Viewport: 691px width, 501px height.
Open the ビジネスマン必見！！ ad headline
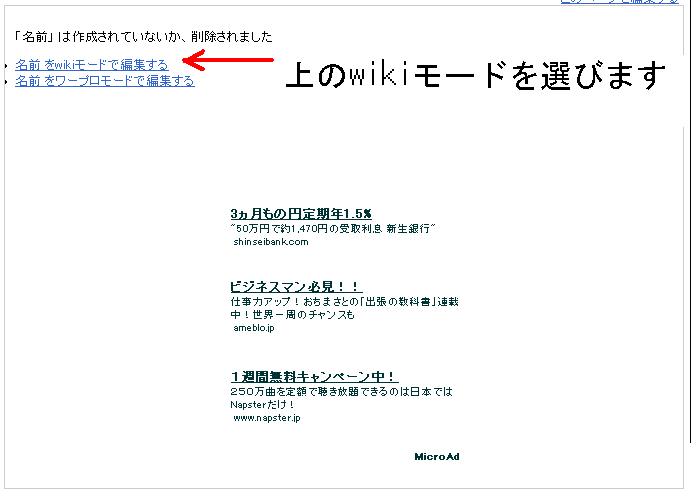[295, 287]
